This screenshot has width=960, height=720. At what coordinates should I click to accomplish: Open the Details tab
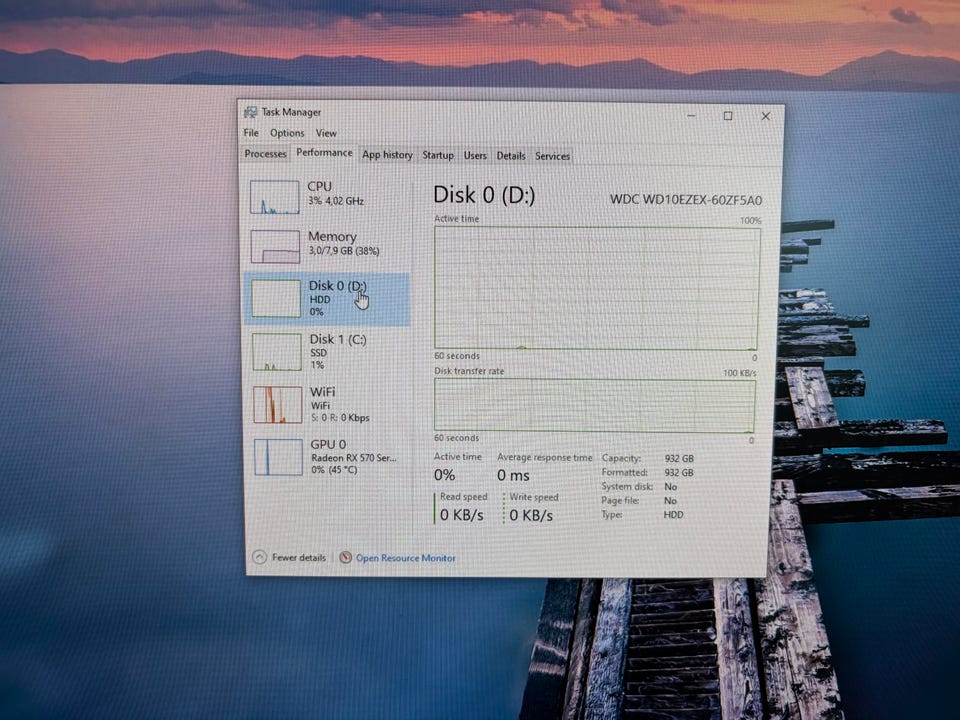pos(511,156)
